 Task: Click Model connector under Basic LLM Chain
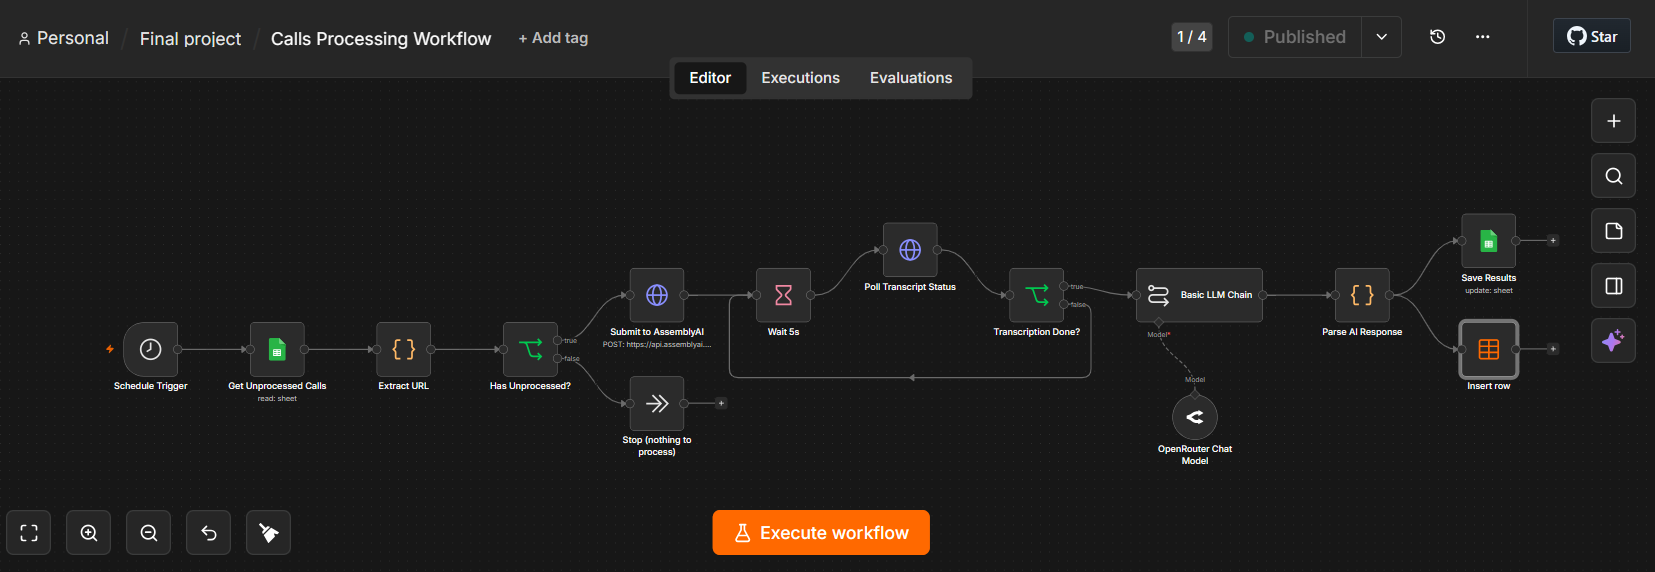[1159, 323]
